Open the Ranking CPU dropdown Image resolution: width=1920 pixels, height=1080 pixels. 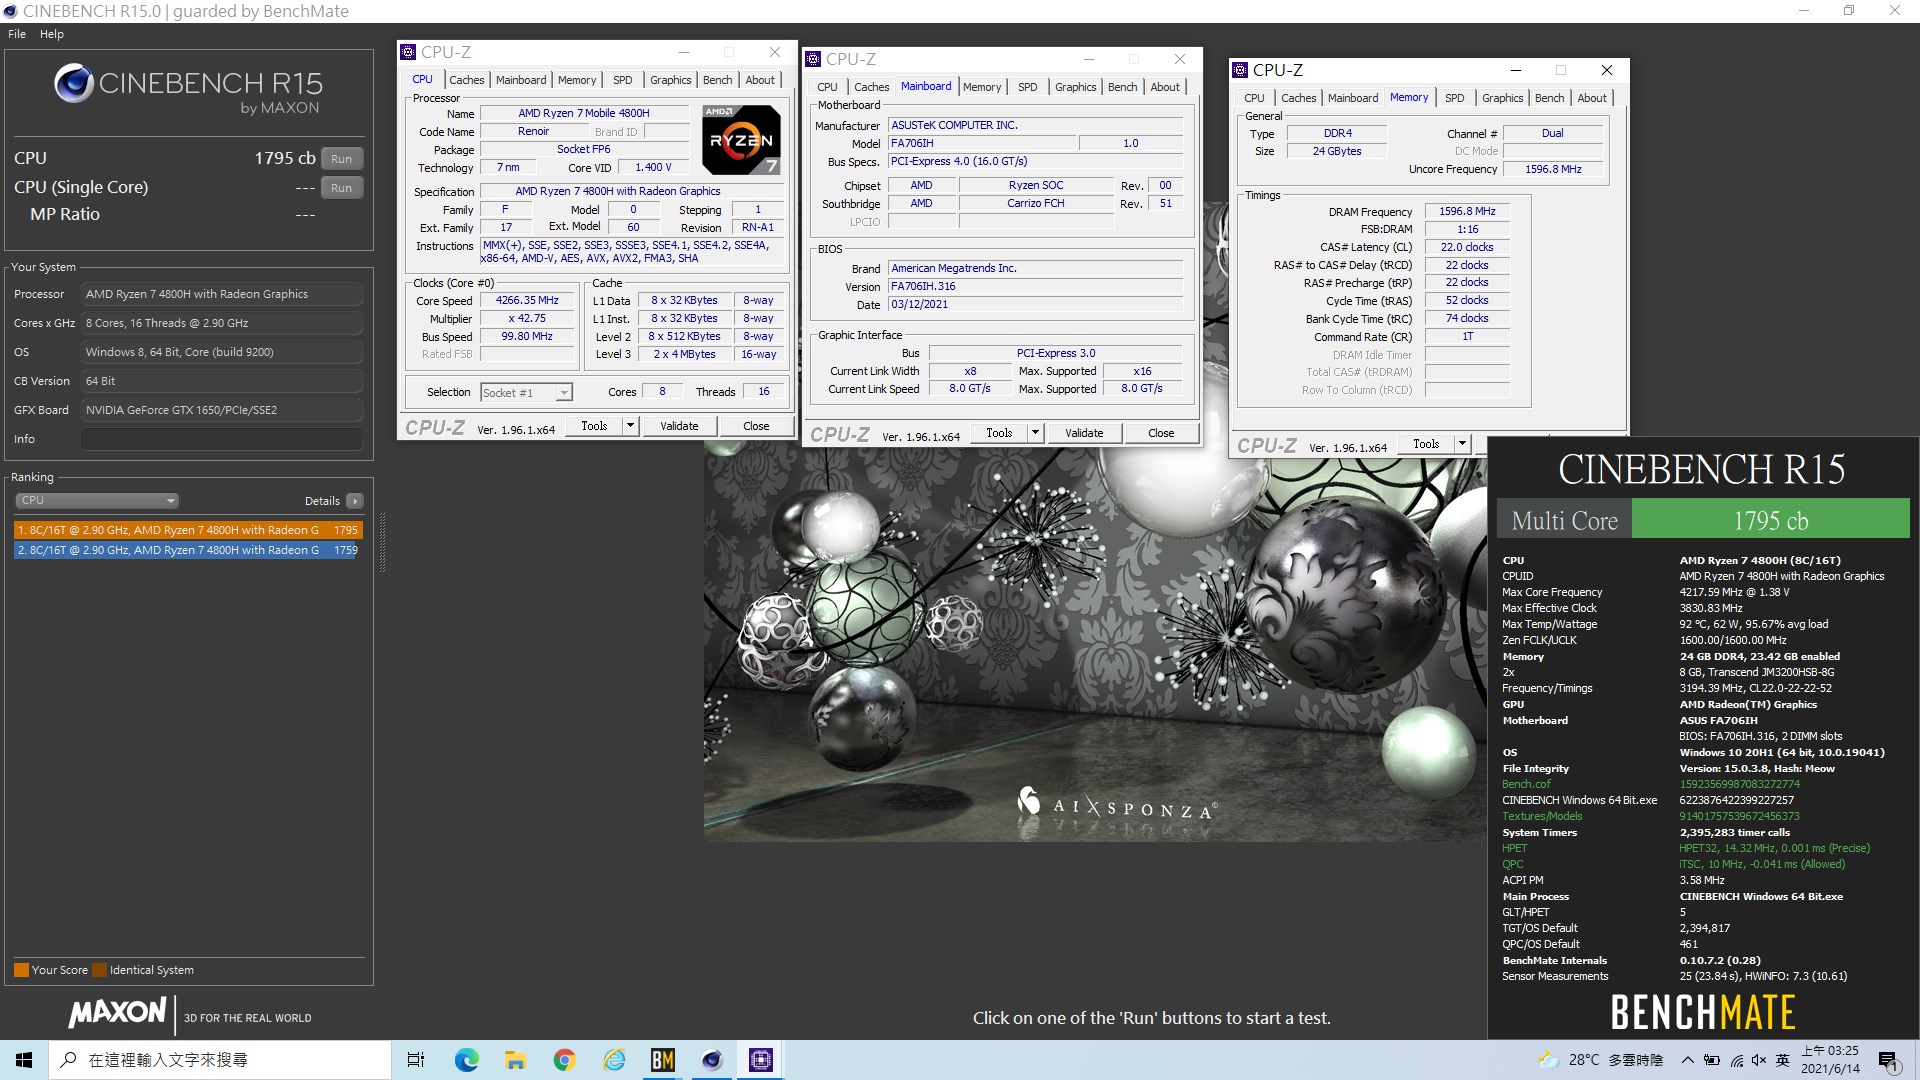pos(96,500)
